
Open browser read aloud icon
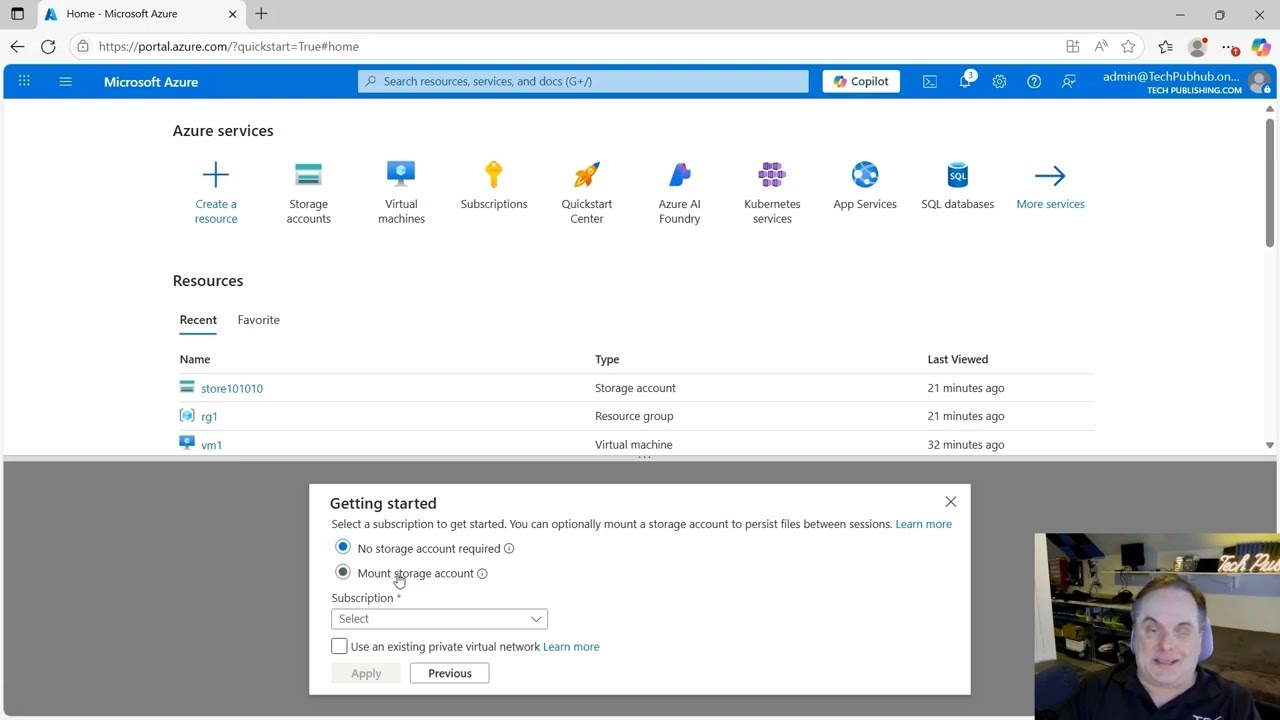point(1101,46)
